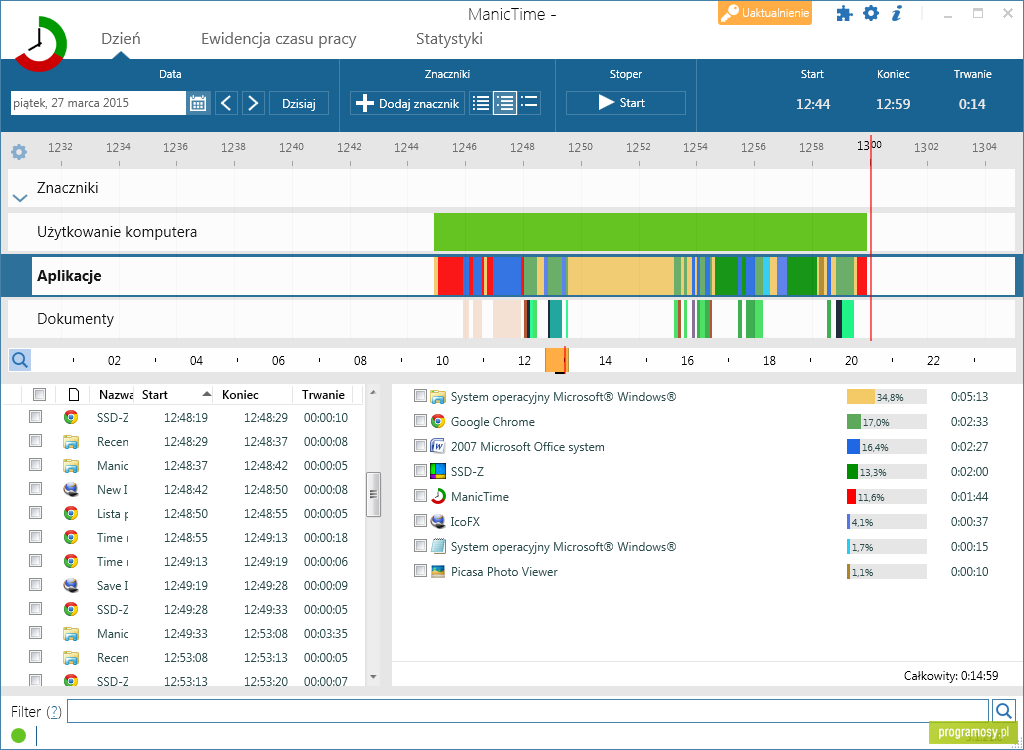Check the row starting at 12:48:42

coord(35,489)
